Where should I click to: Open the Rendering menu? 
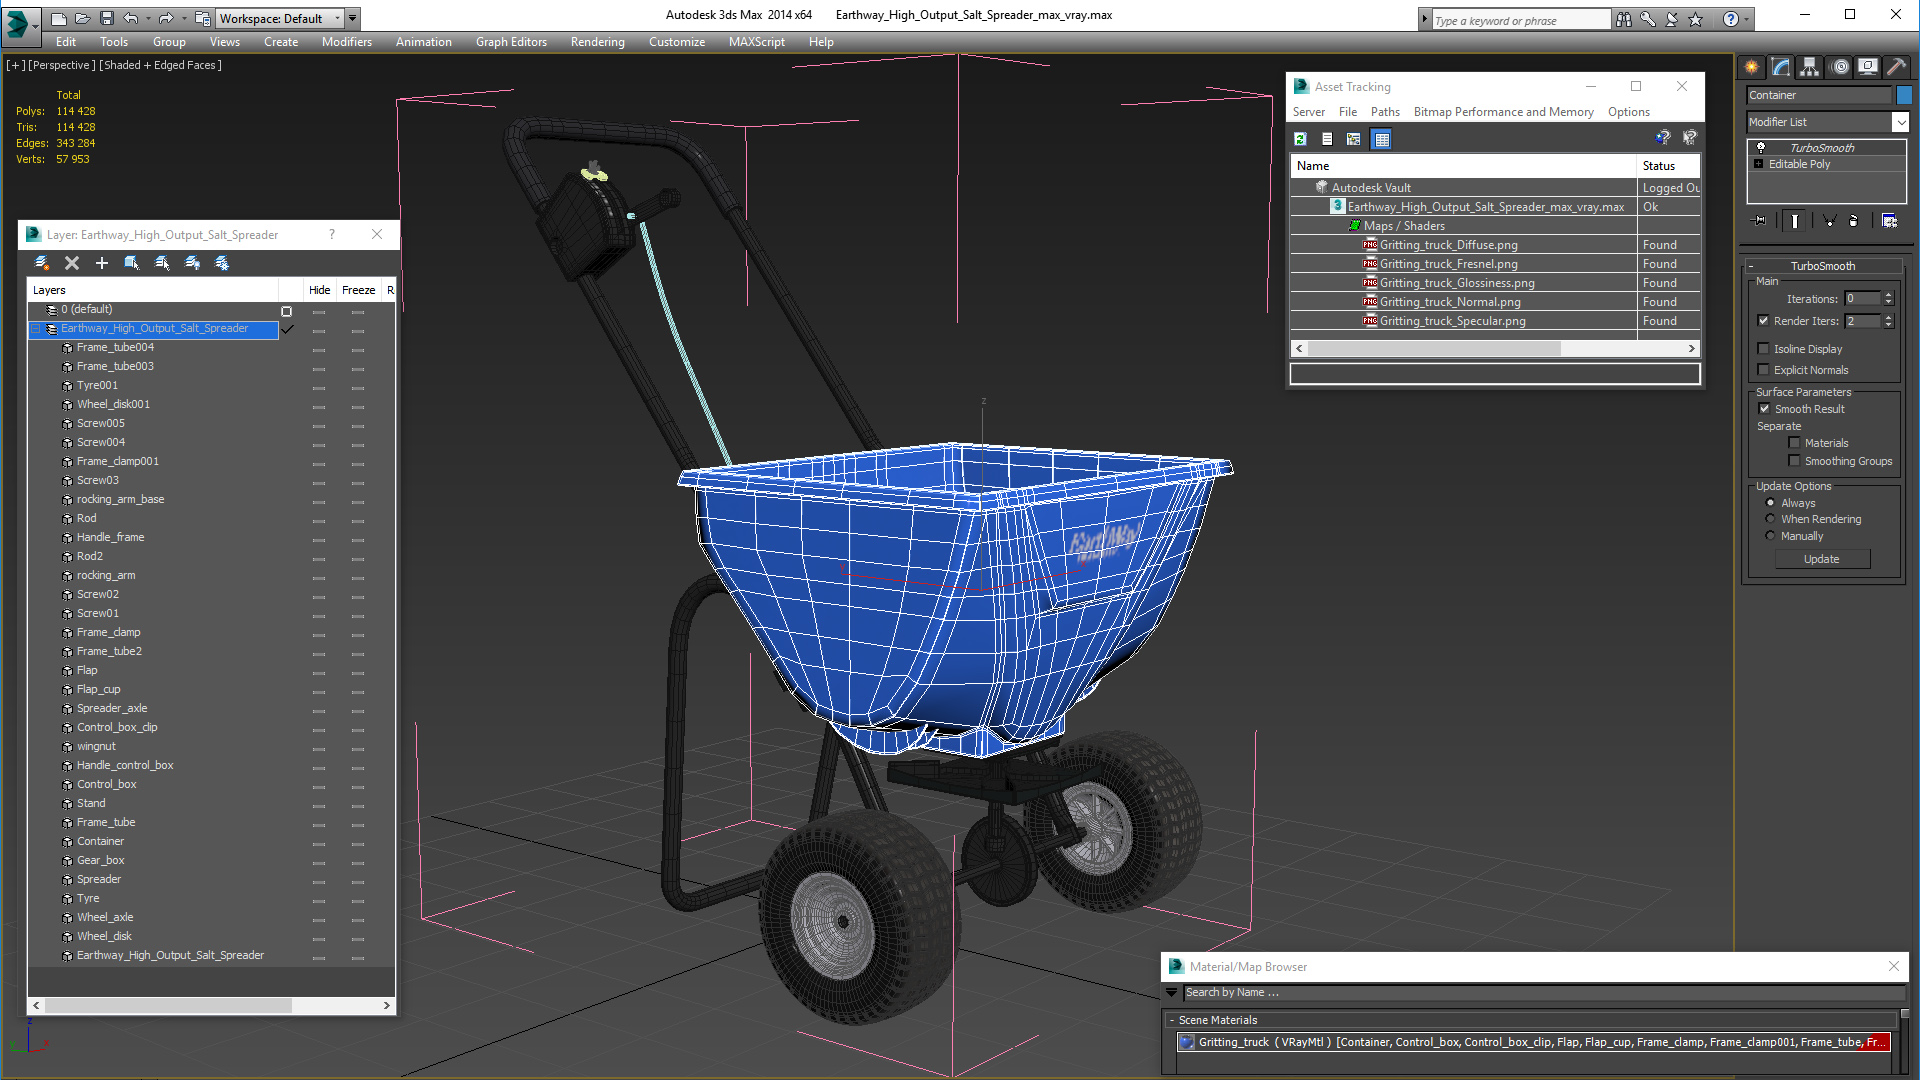[597, 42]
